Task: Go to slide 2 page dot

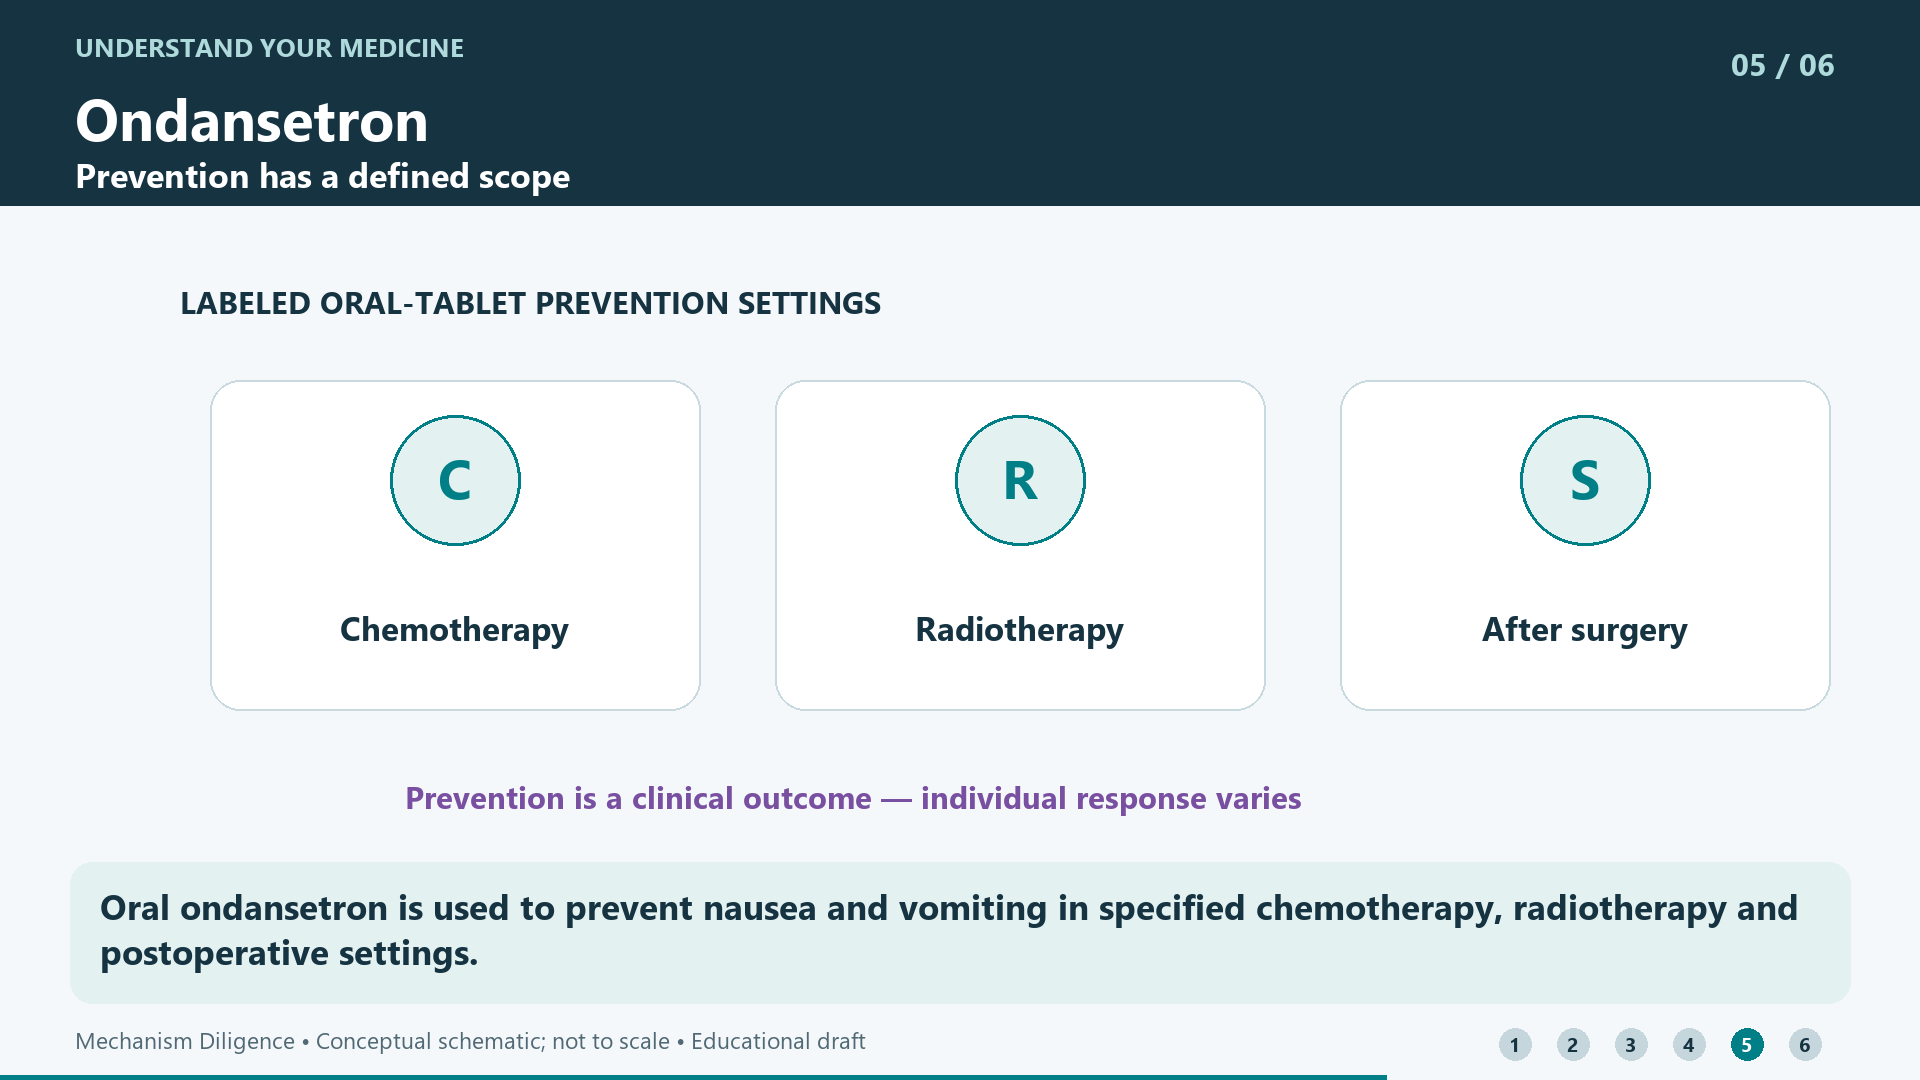Action: click(1573, 1045)
